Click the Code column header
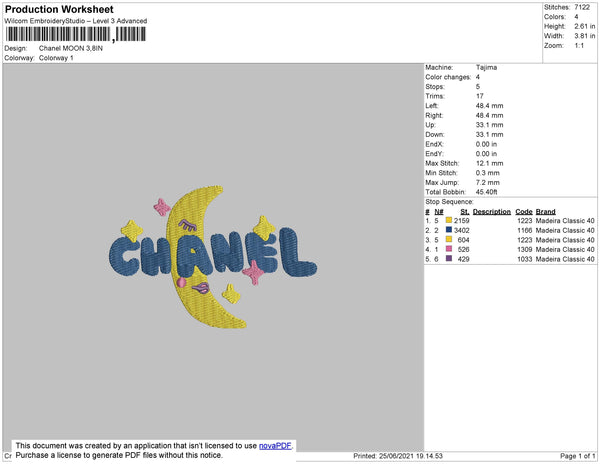 click(x=524, y=212)
